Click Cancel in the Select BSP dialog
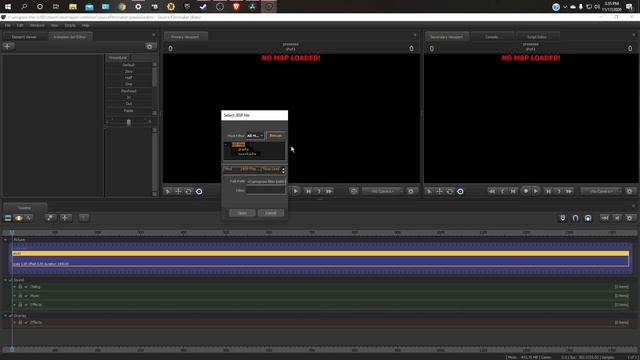Screen dimensions: 640x360 point(271,213)
